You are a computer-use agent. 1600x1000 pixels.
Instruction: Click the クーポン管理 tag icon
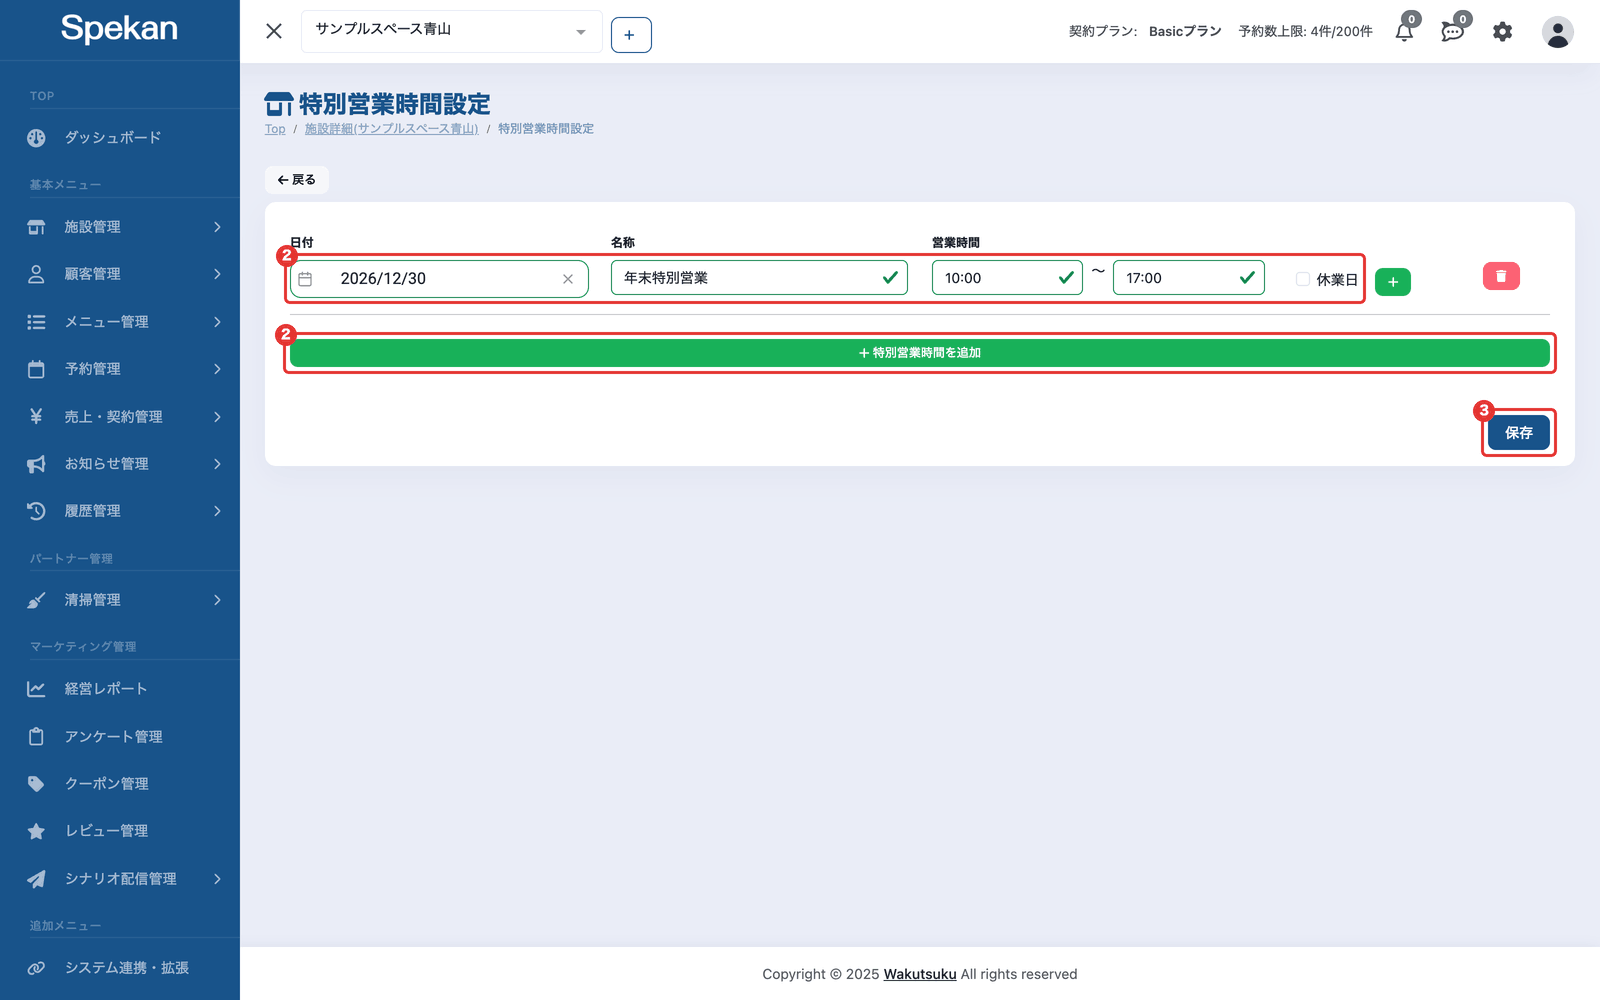[36, 784]
